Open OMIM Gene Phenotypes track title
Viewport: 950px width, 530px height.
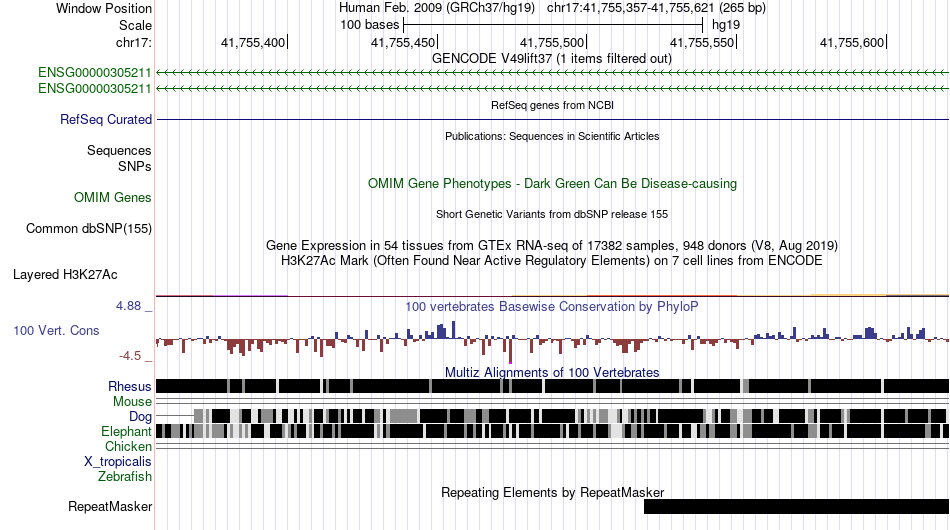(x=552, y=184)
